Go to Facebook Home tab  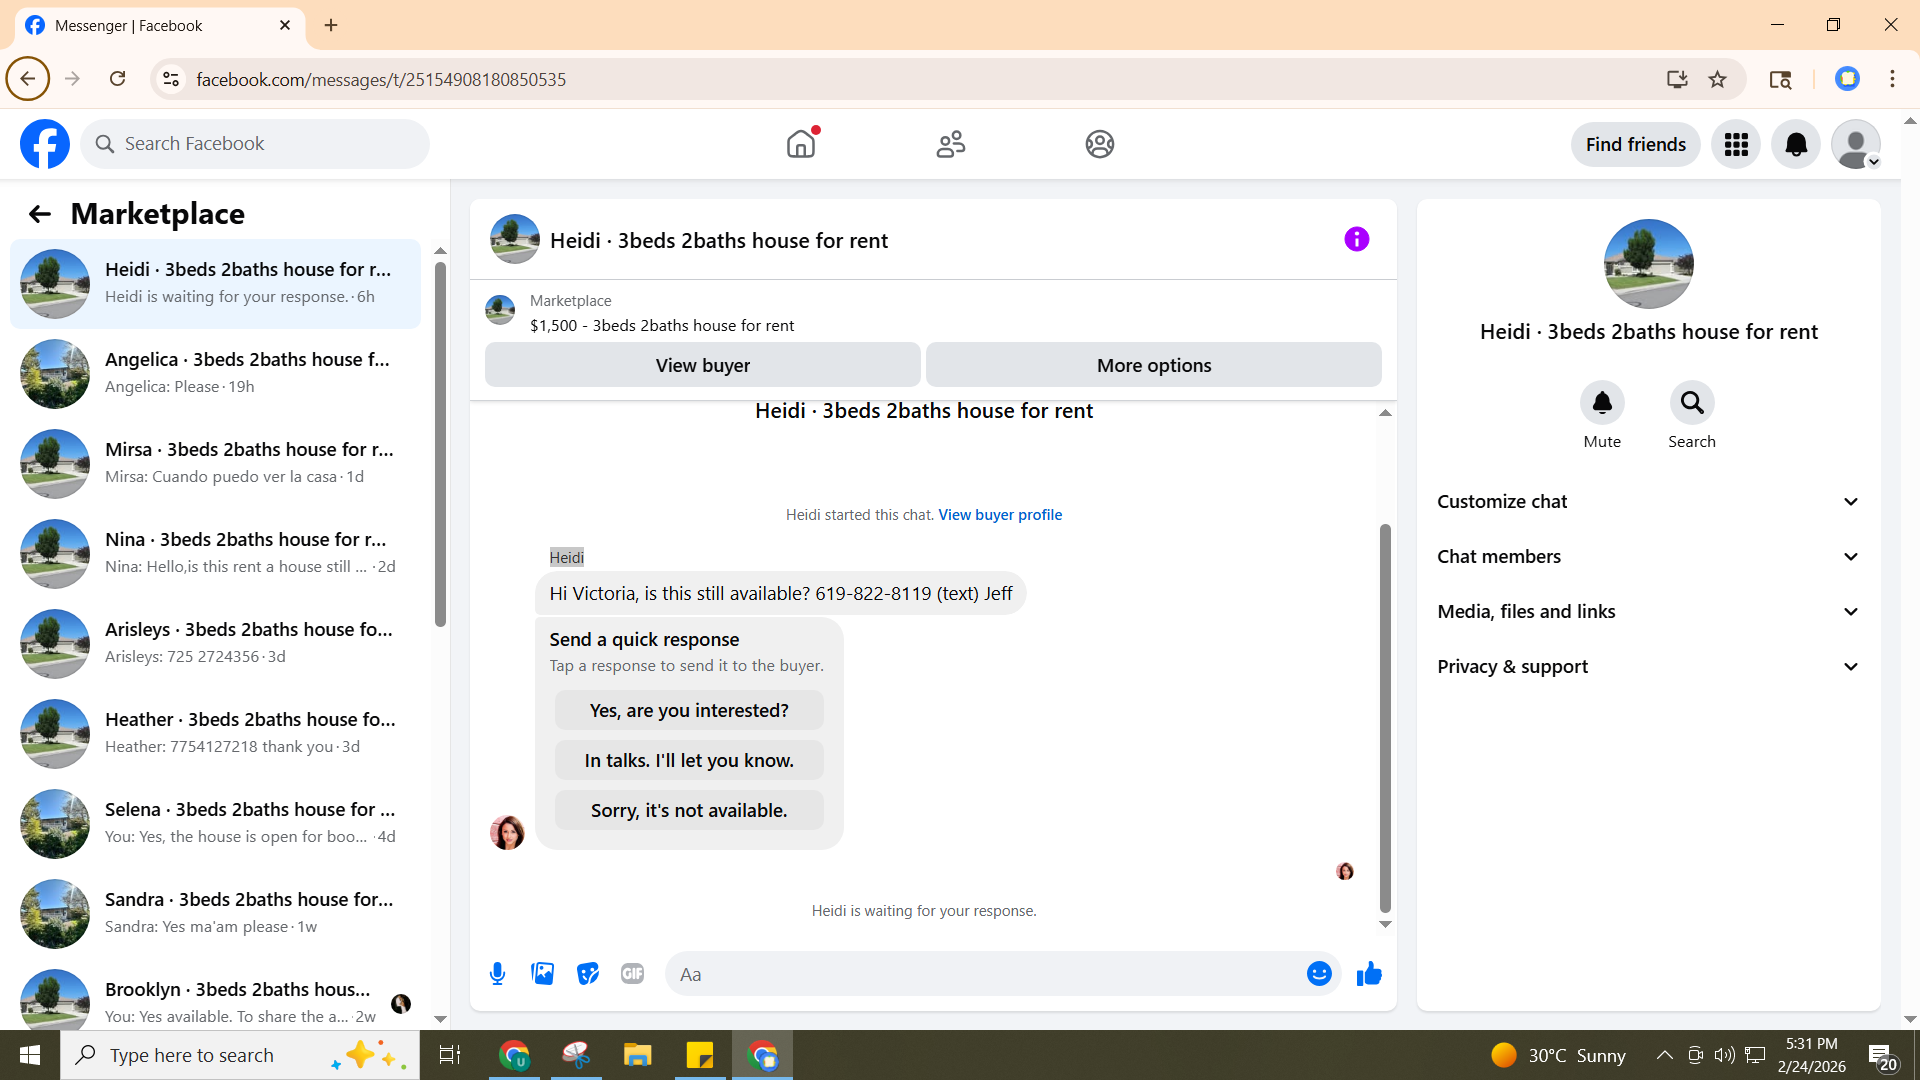tap(801, 145)
